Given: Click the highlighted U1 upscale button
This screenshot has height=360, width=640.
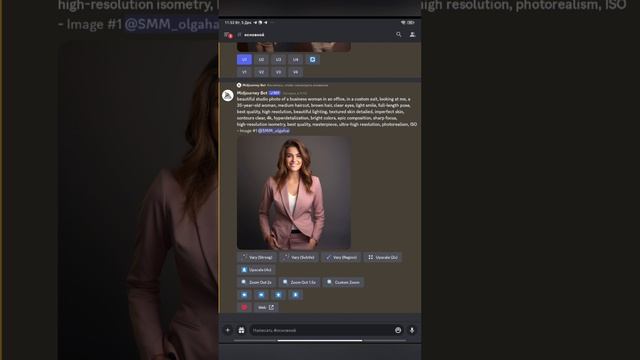Looking at the screenshot, I should [x=244, y=60].
